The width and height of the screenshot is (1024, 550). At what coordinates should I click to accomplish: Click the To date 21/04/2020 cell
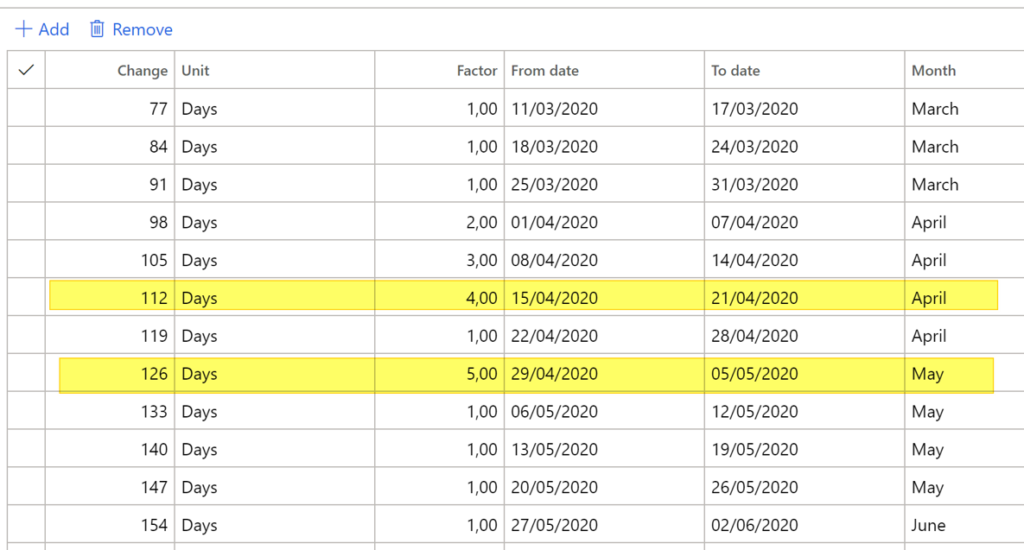(805, 298)
